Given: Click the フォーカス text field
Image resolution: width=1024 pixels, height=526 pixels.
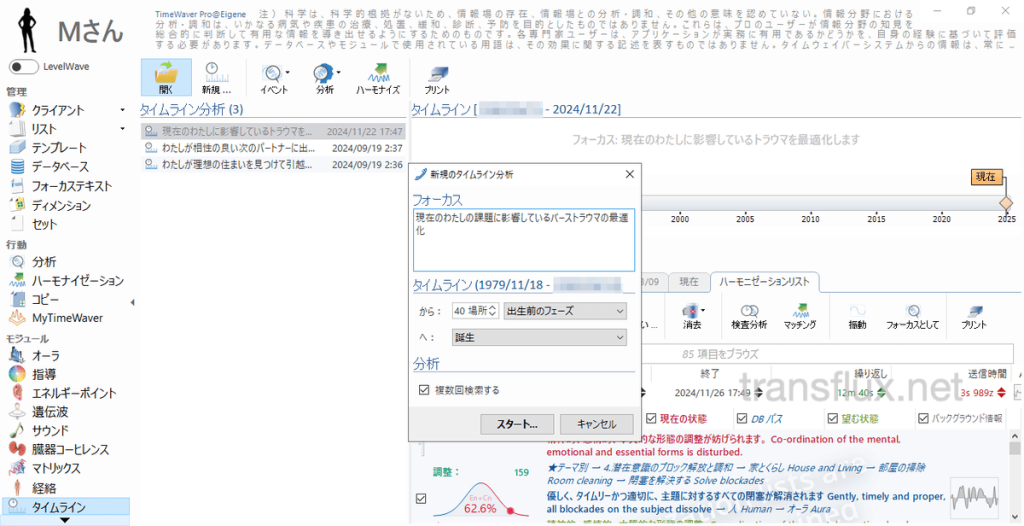Looking at the screenshot, I should pos(524,240).
